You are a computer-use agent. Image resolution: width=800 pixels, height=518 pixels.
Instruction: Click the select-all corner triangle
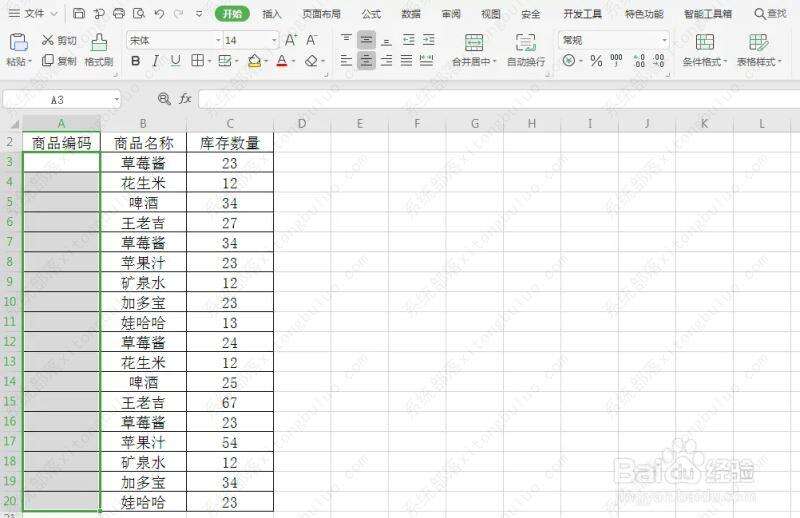(15, 124)
